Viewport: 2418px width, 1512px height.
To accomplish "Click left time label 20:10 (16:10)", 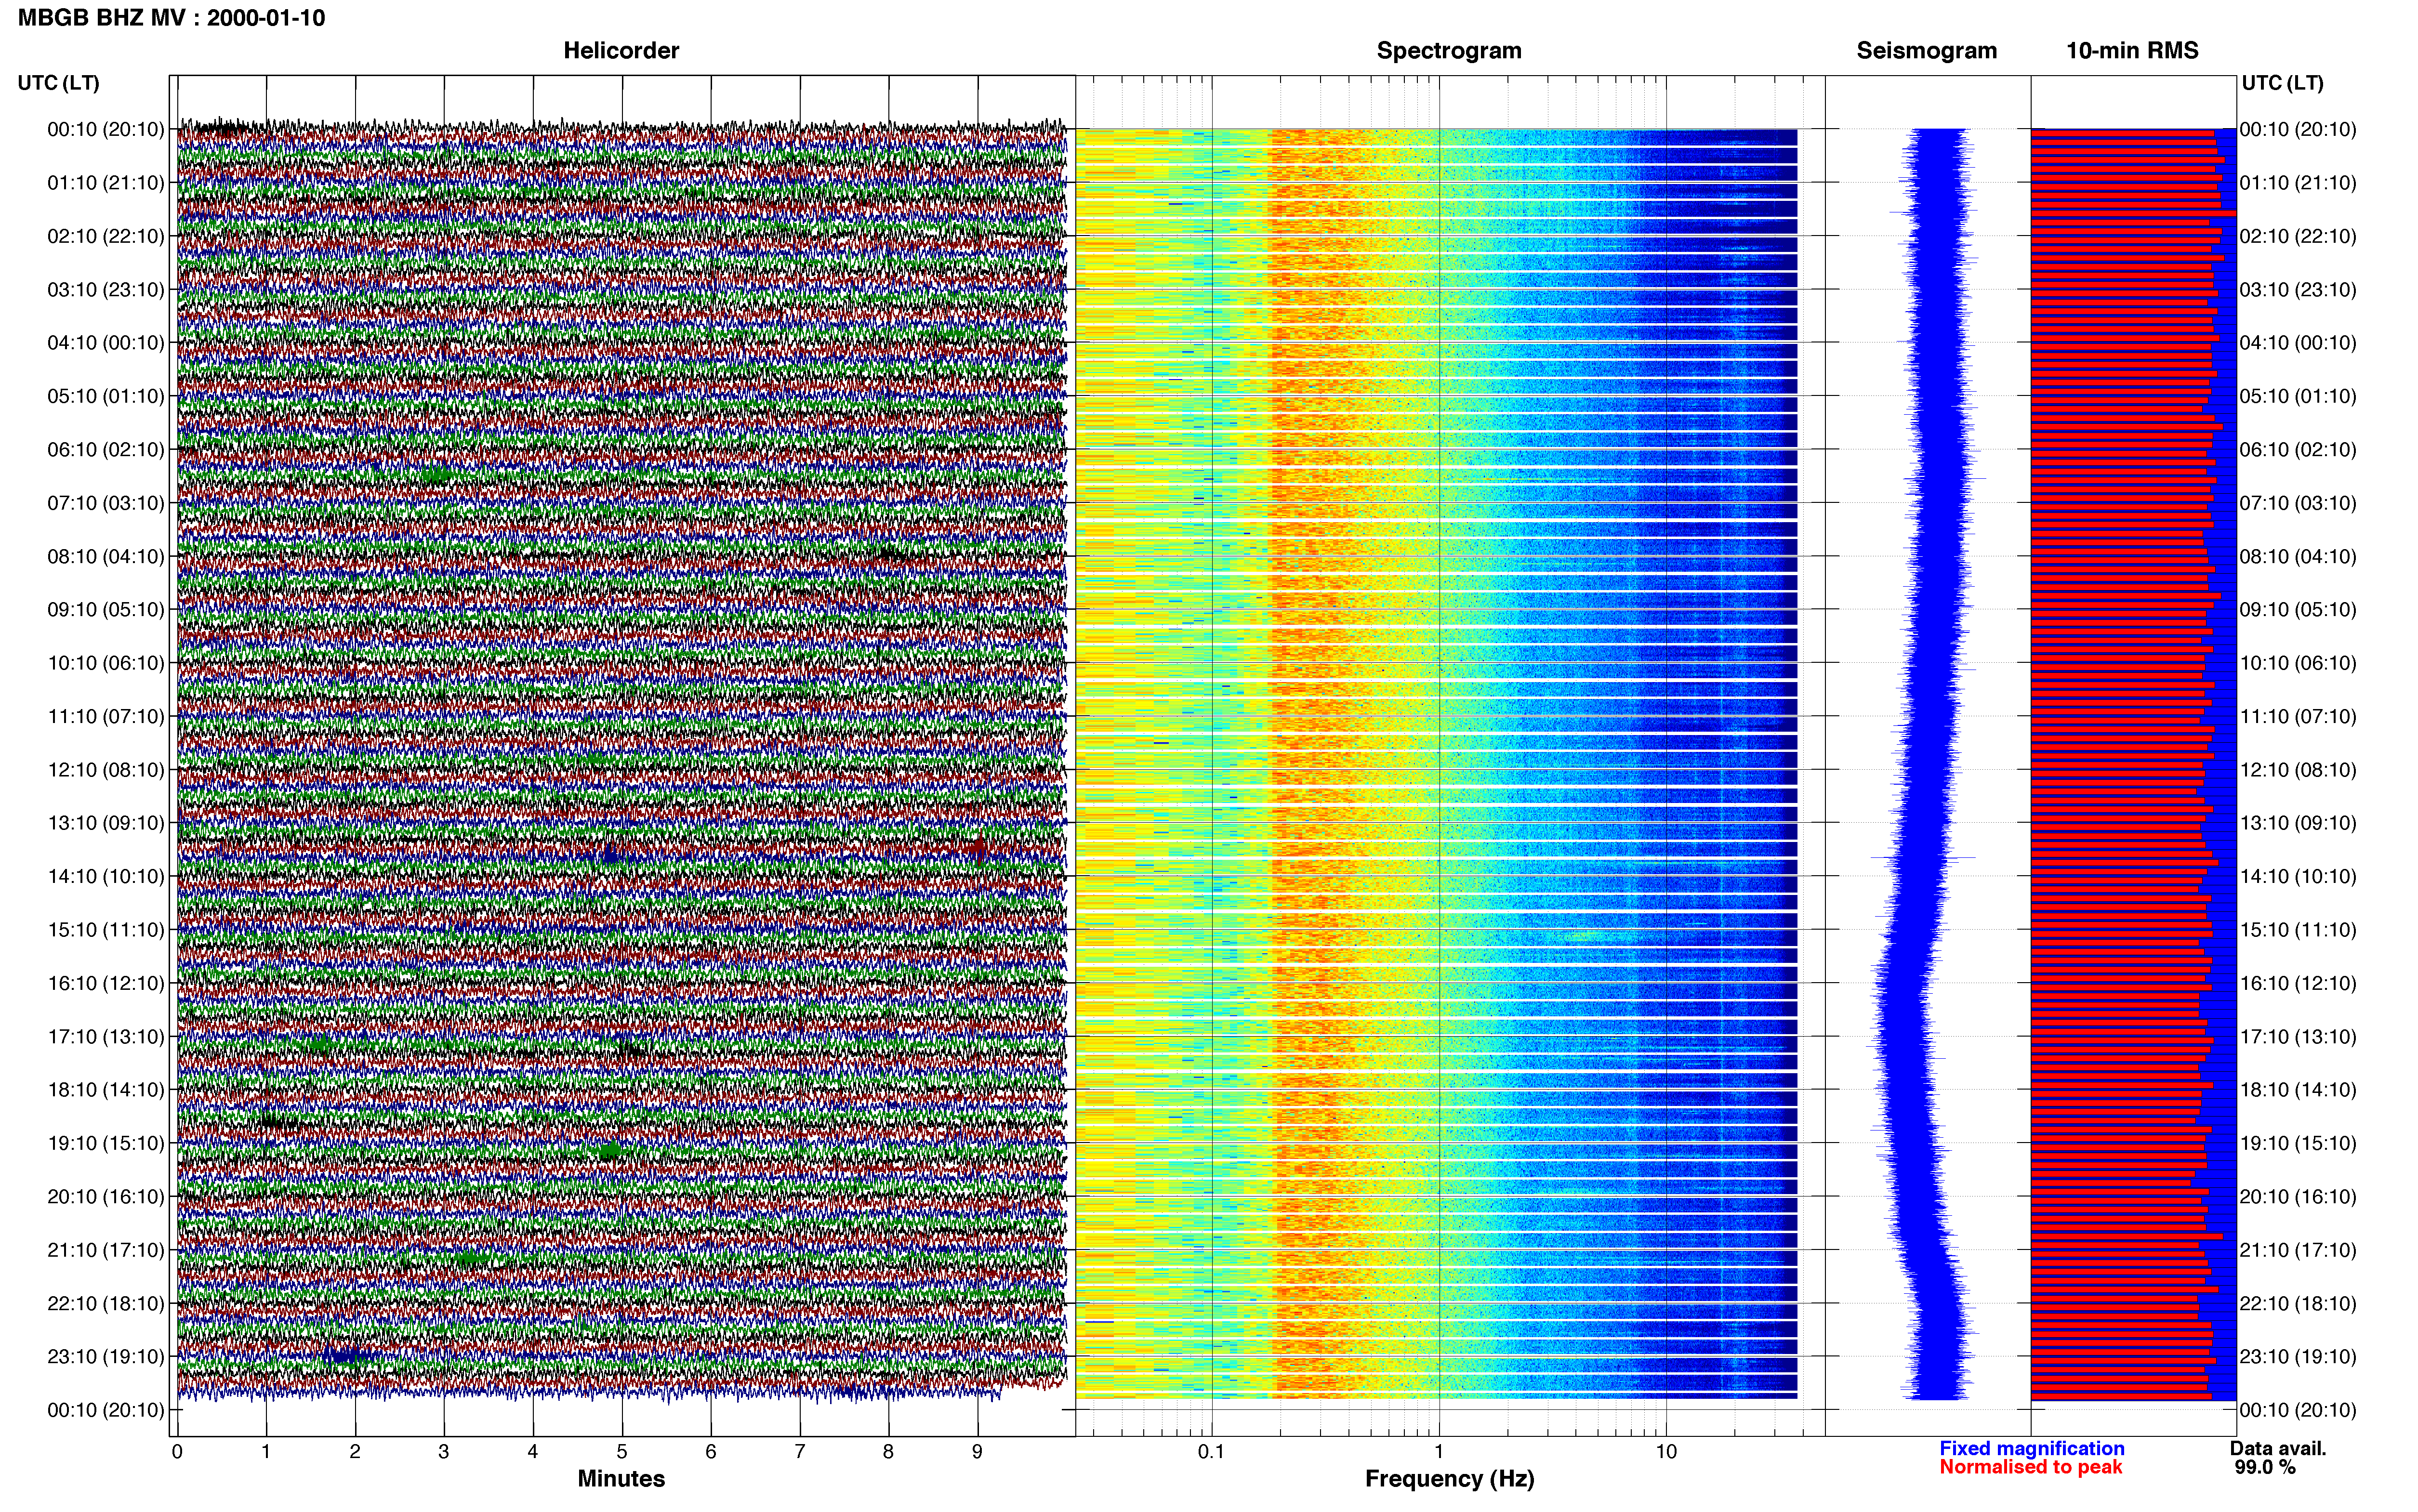I will coord(105,1197).
